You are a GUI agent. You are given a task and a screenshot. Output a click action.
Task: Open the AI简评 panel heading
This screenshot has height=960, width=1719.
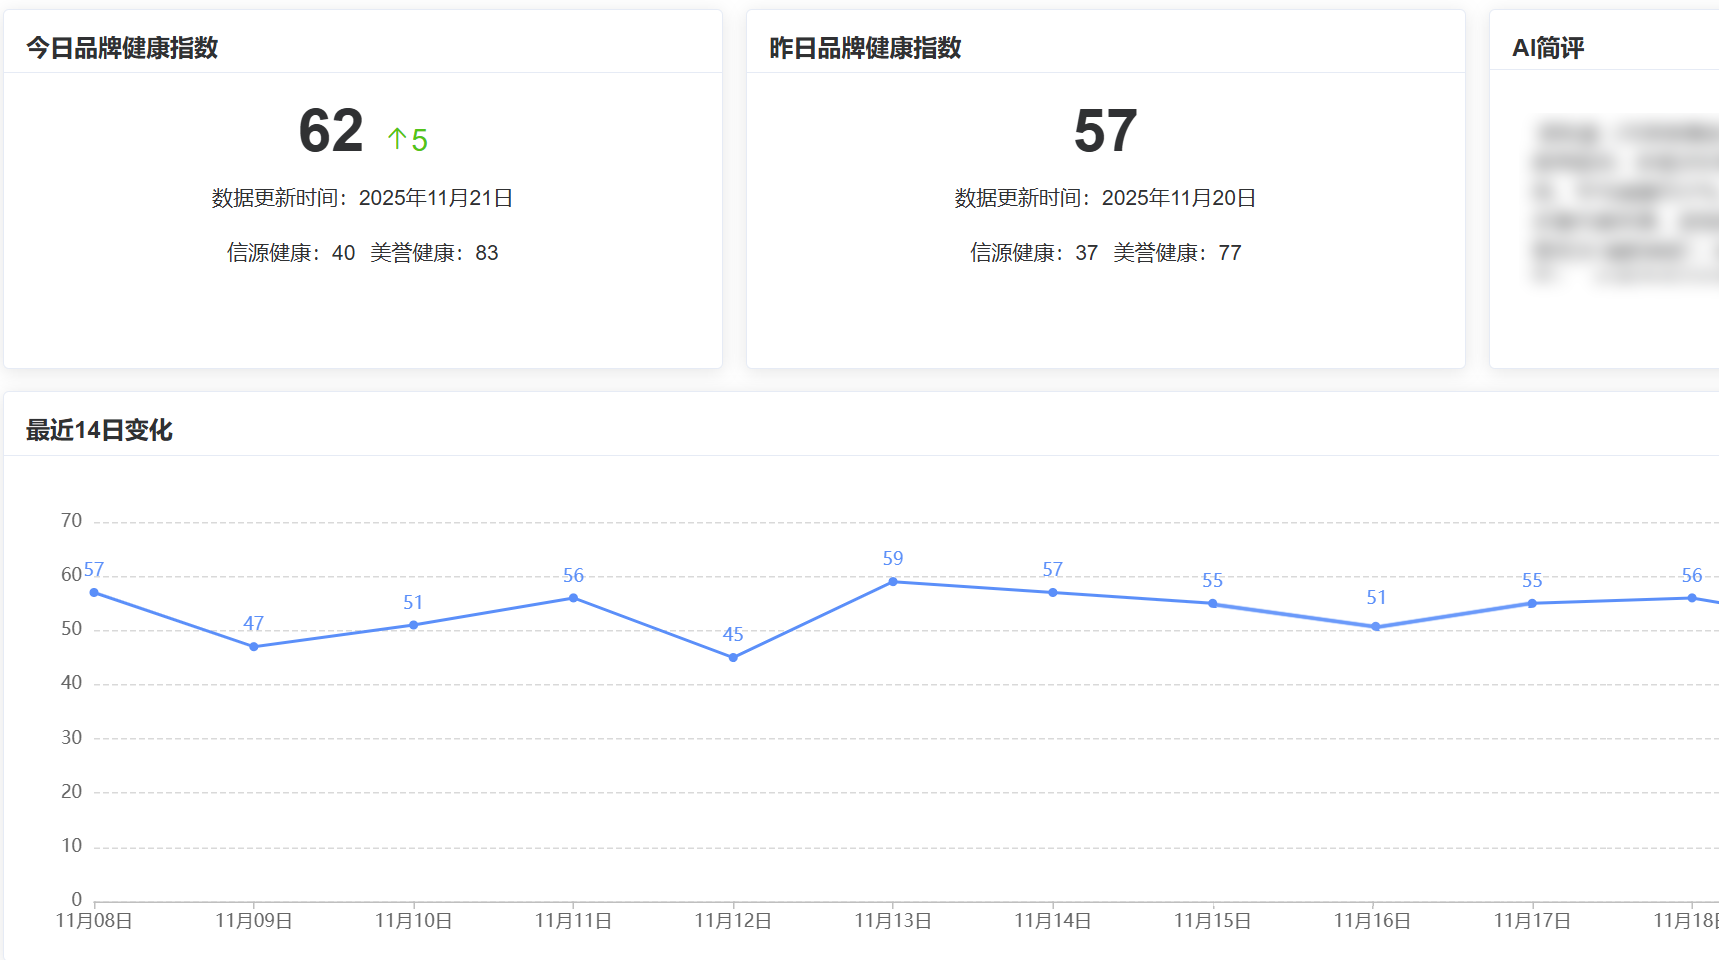click(1548, 48)
